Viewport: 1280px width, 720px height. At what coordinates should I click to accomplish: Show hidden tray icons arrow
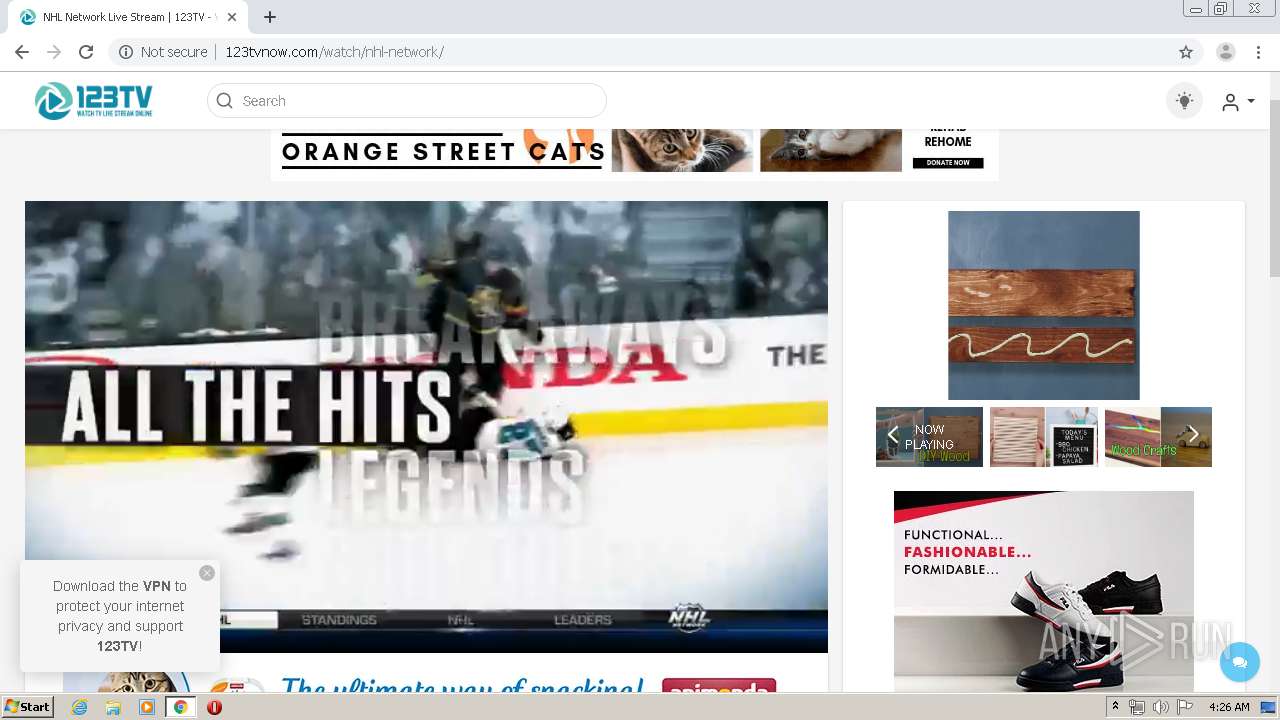[1116, 707]
